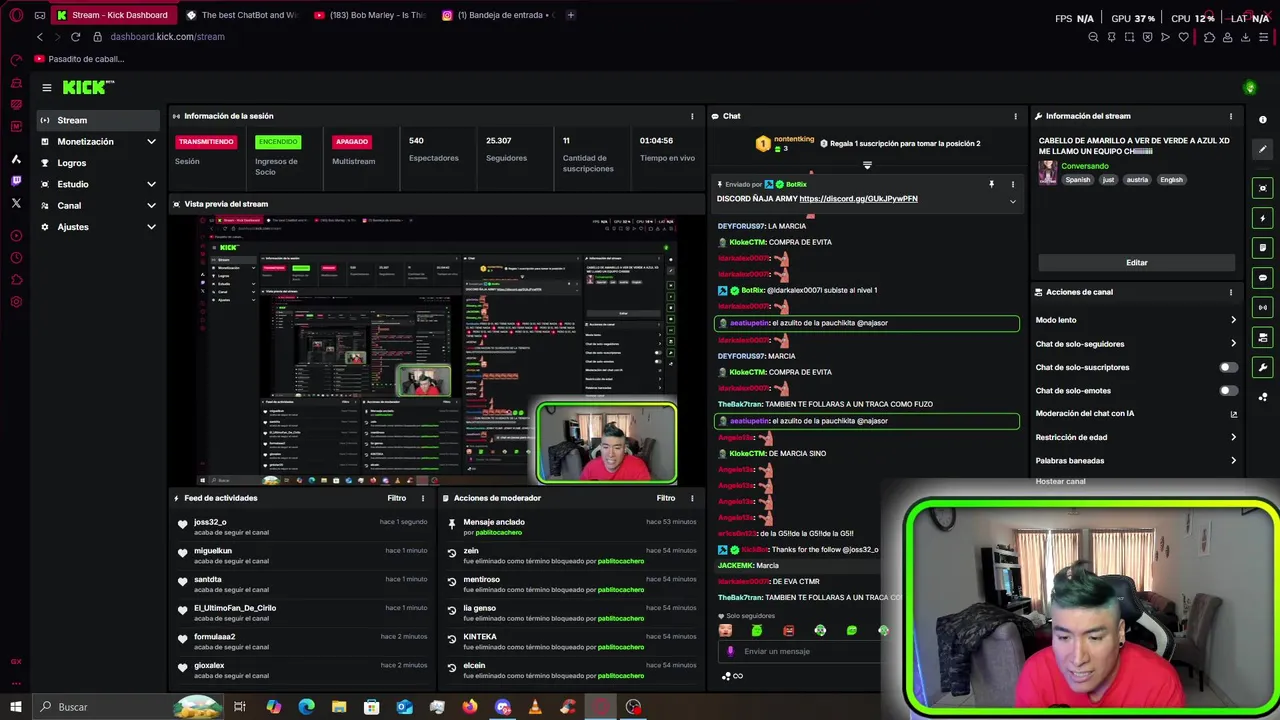Open the Acciones de moderador three-dot menu
This screenshot has width=1280, height=720.
(x=692, y=498)
